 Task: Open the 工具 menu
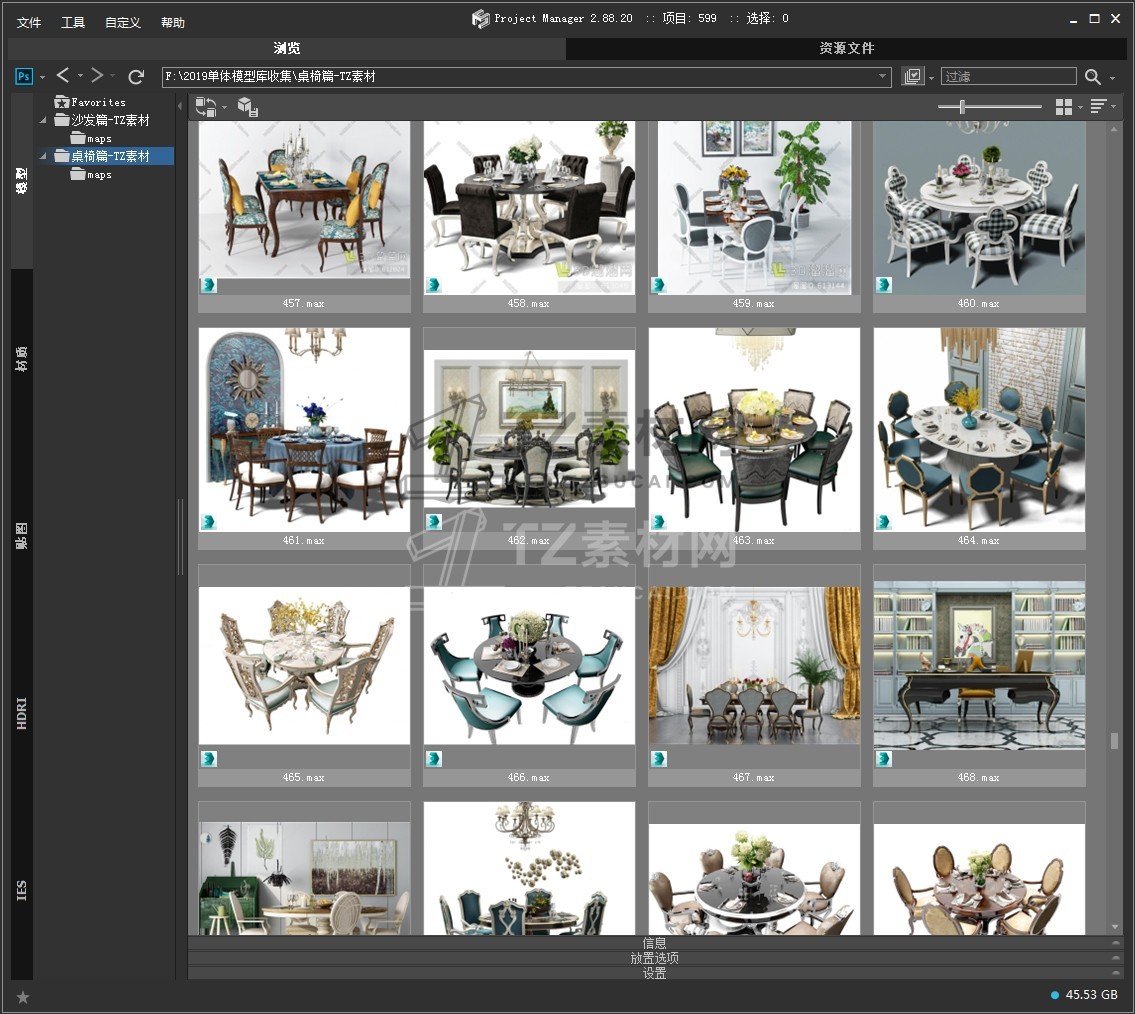coord(73,22)
